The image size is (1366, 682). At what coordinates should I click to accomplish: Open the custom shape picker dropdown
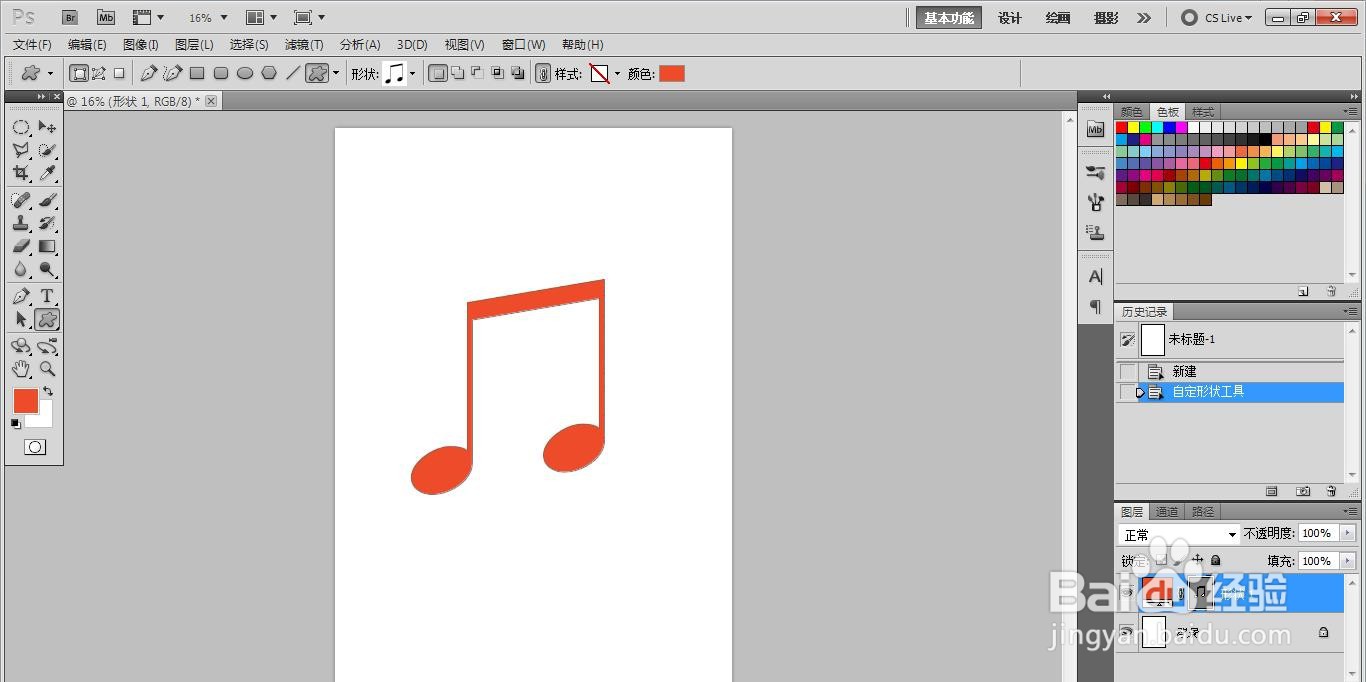point(412,73)
